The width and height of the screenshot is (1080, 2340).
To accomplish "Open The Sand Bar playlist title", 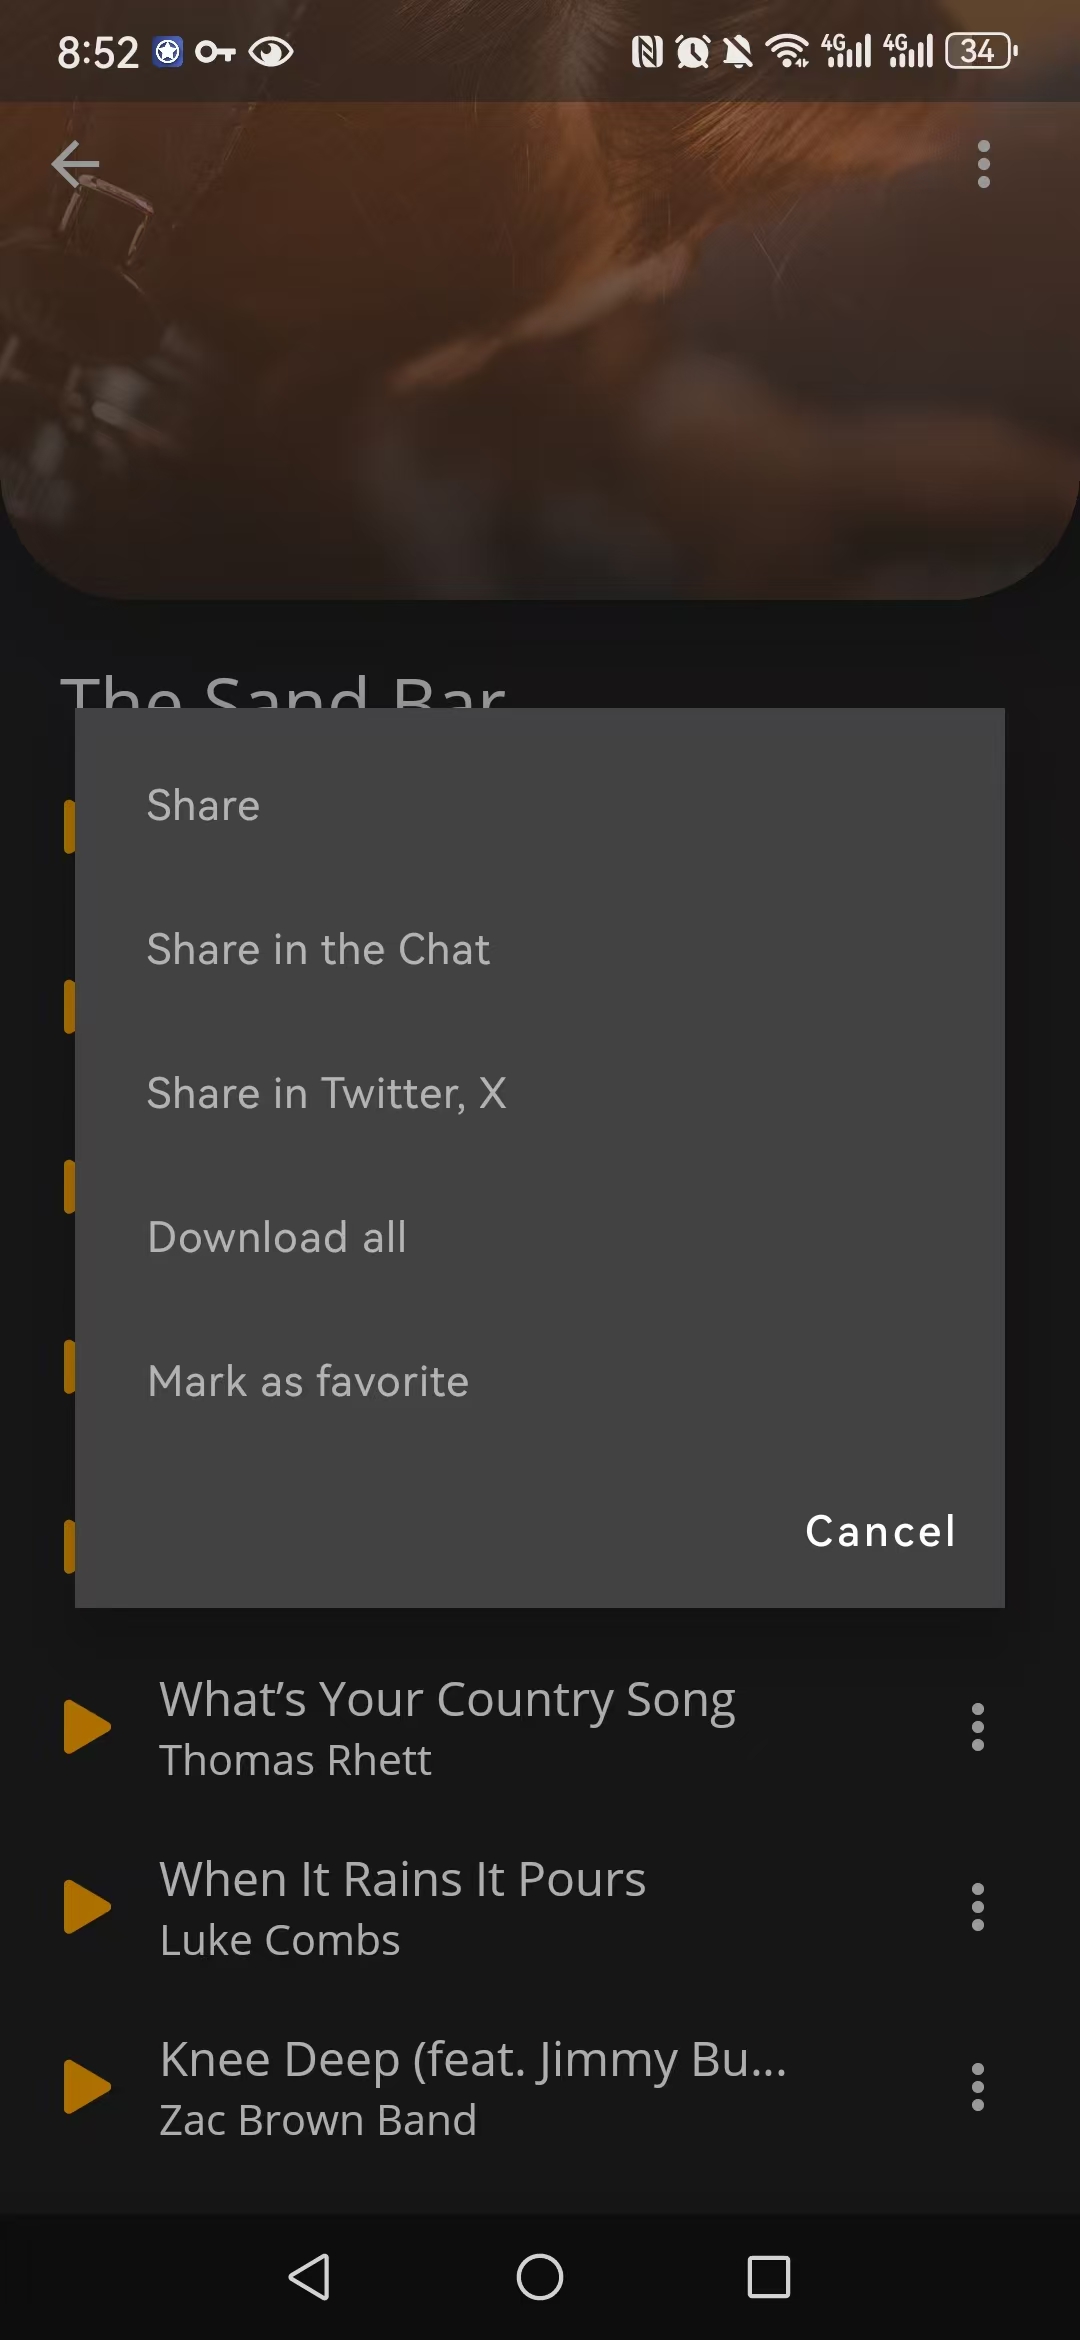I will (x=285, y=695).
